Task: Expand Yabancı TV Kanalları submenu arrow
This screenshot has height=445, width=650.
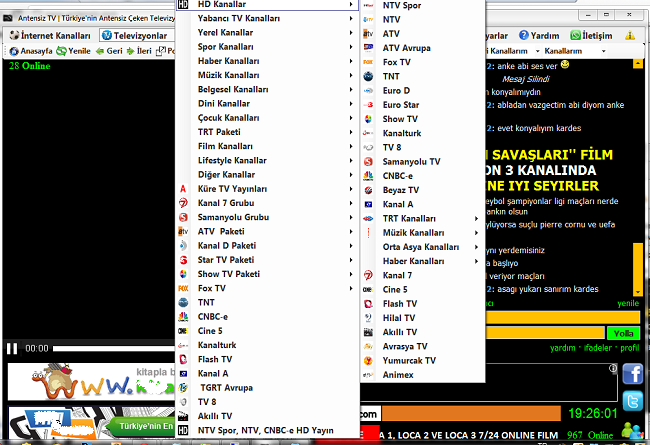Action: (x=351, y=18)
